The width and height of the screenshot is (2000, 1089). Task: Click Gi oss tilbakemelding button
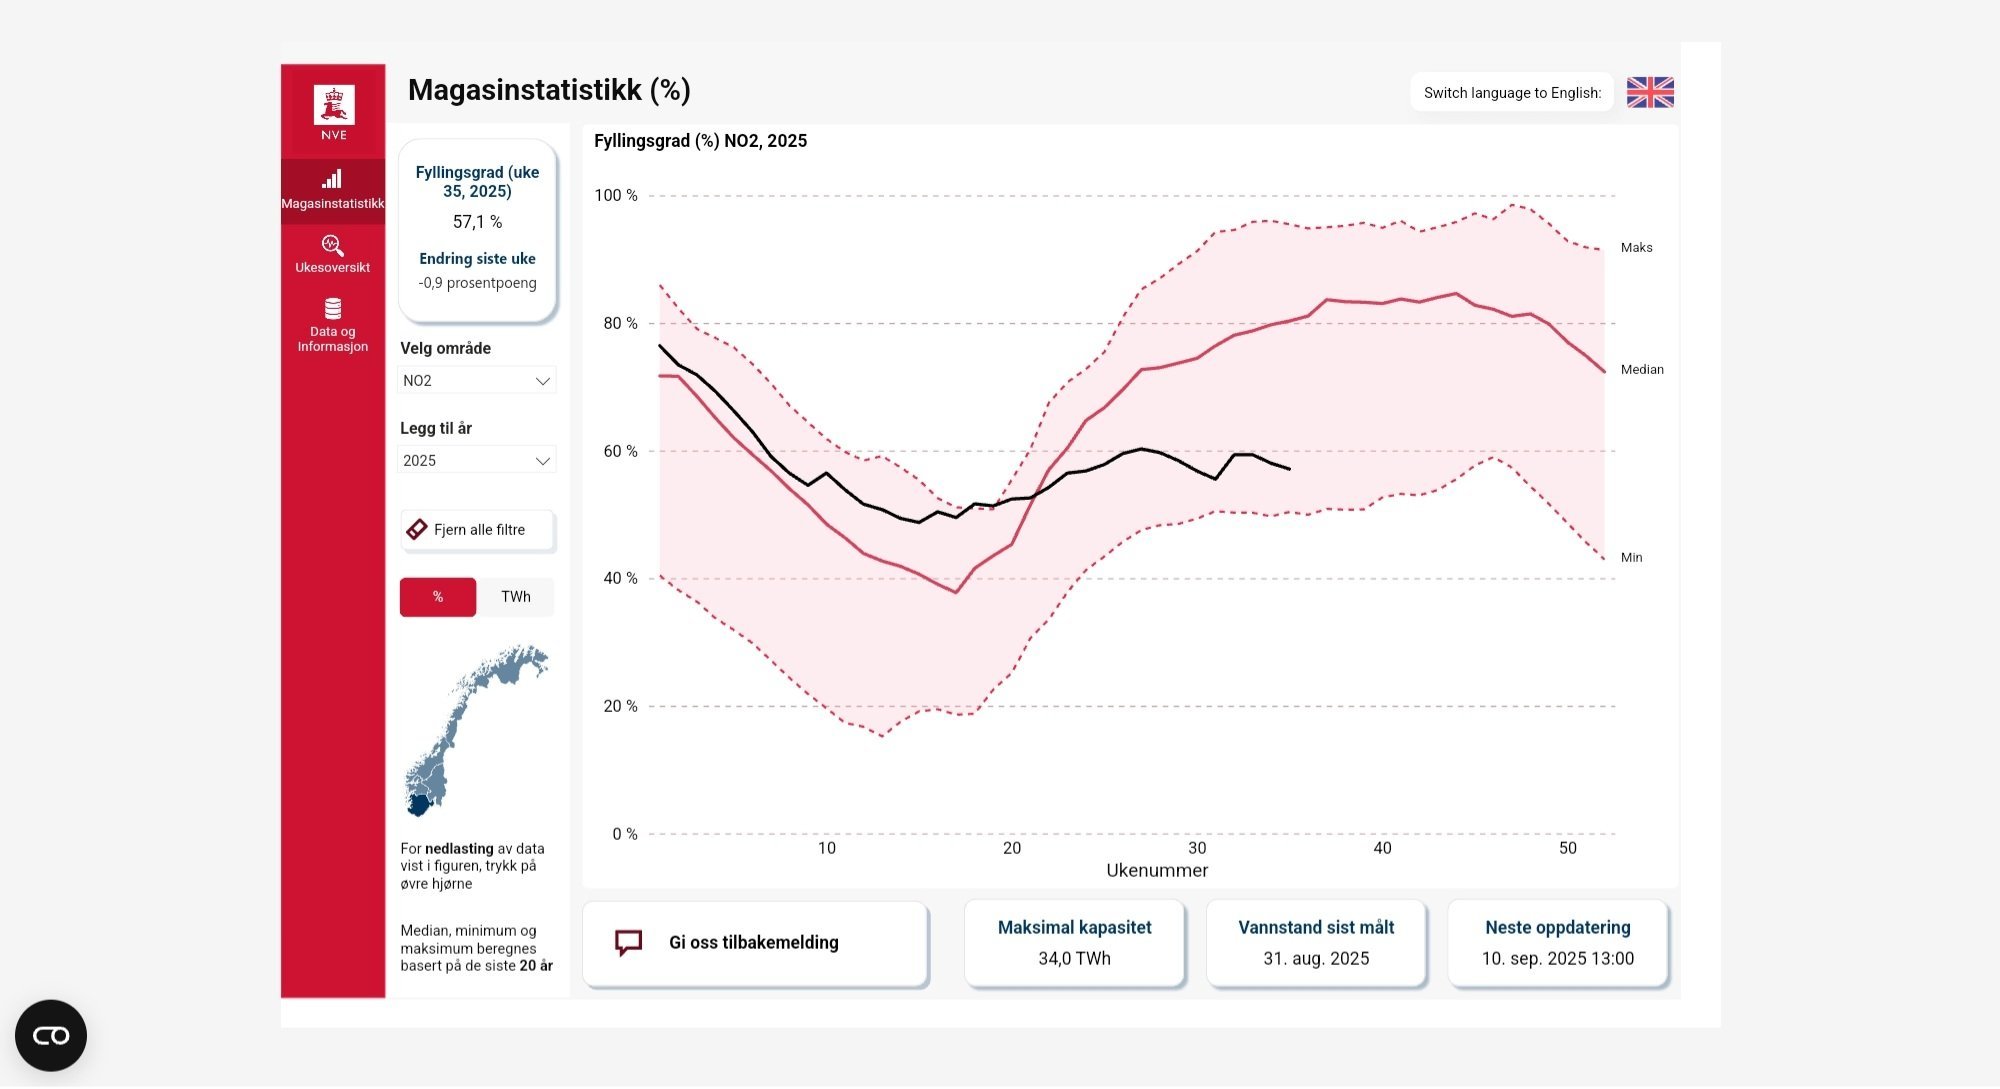coord(756,943)
